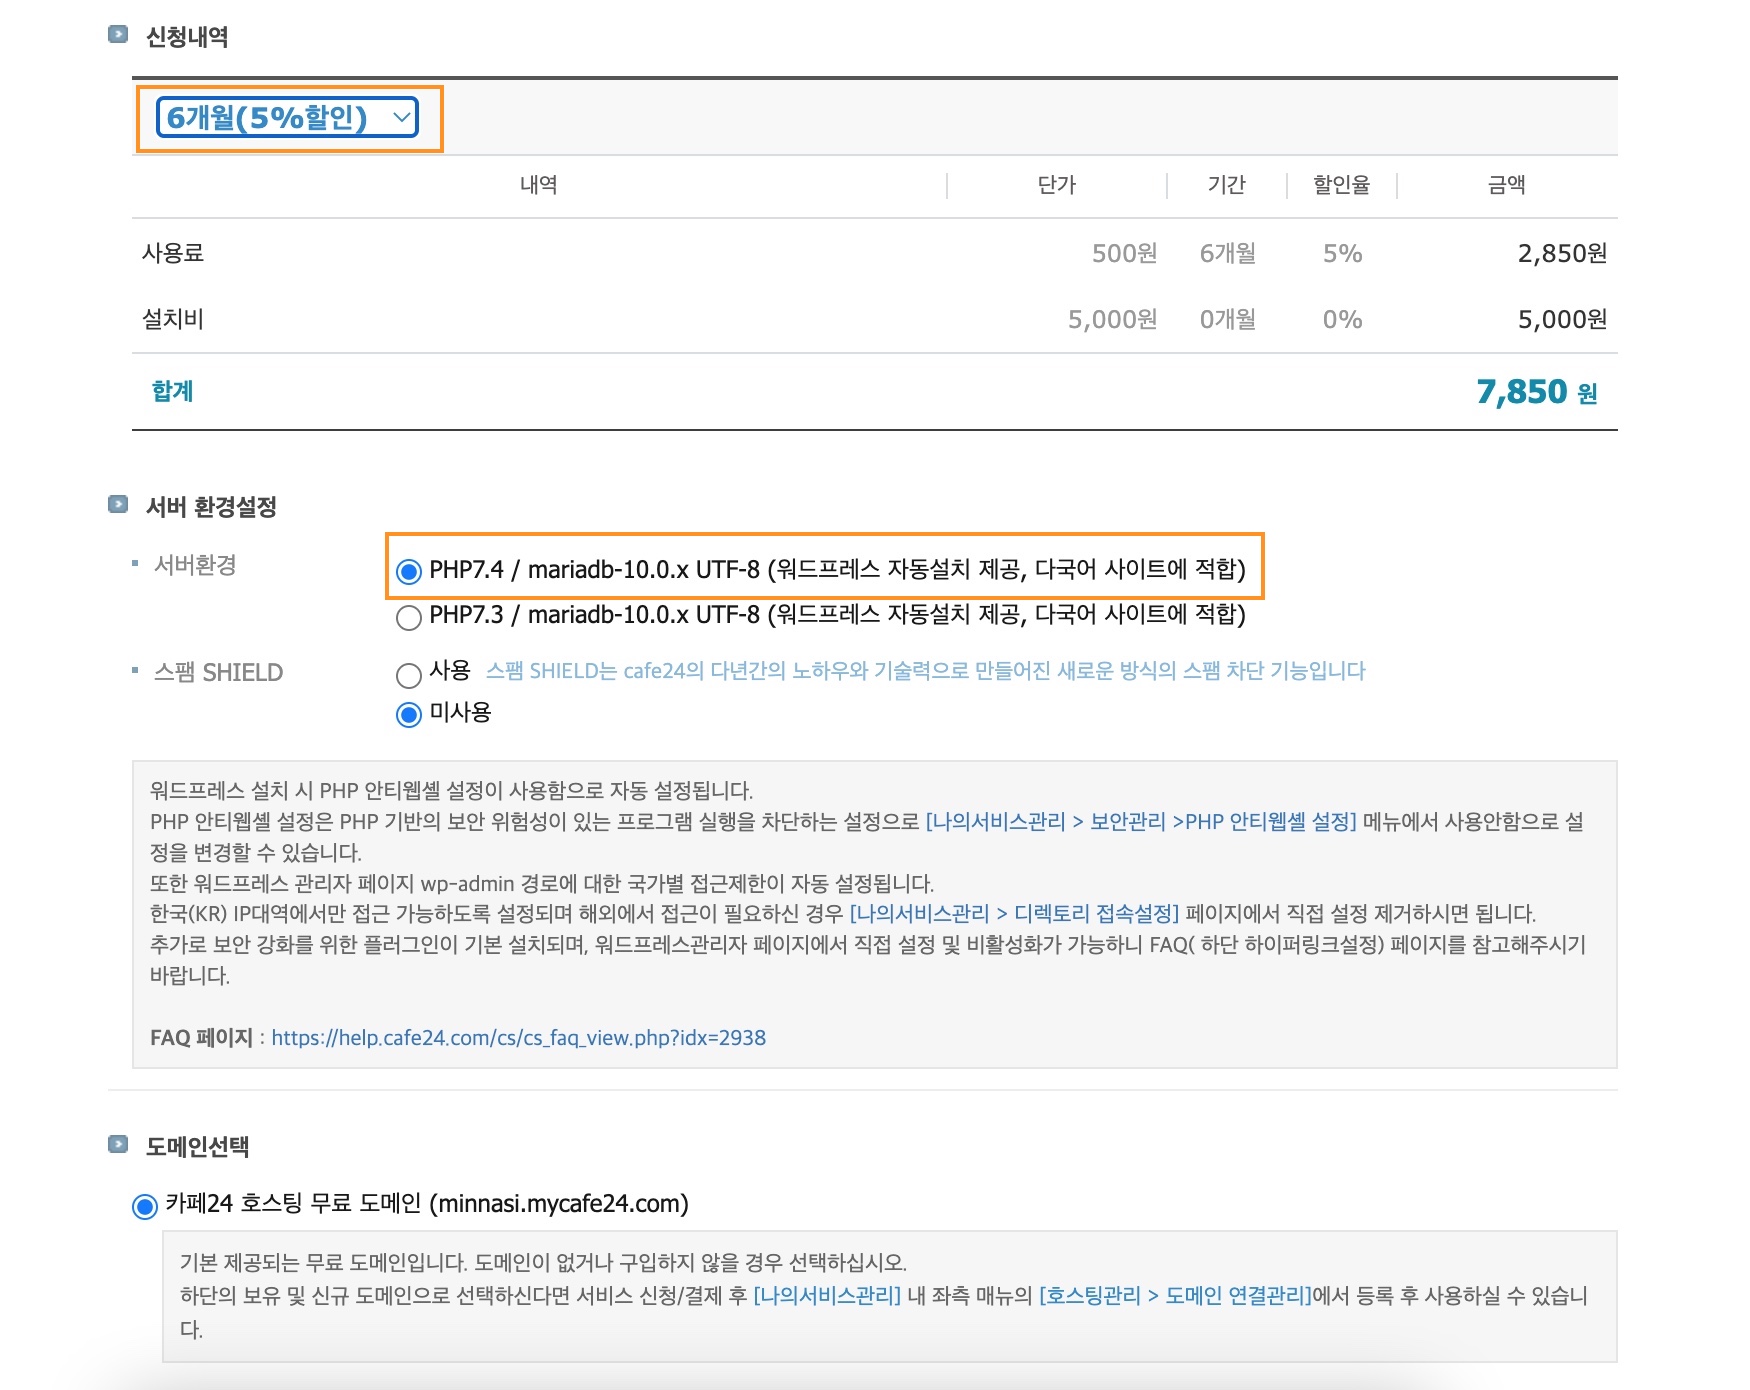Click the 6개월 period value in 사용료 row
This screenshot has height=1390, width=1750.
click(x=1228, y=253)
